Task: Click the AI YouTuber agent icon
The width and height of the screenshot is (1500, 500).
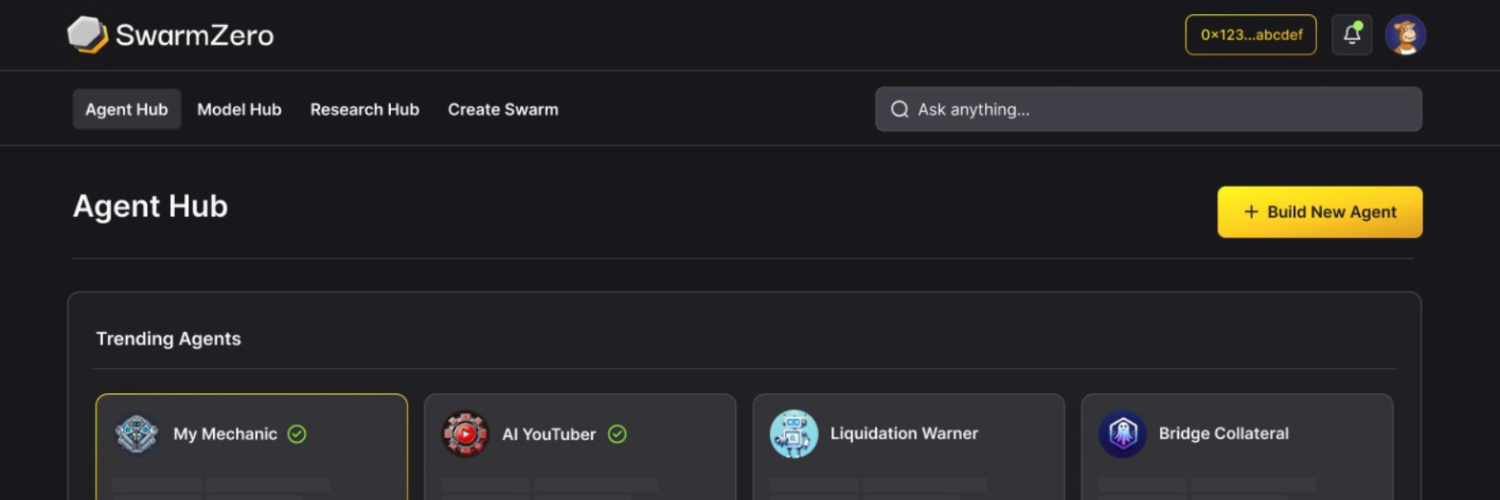Action: click(465, 434)
